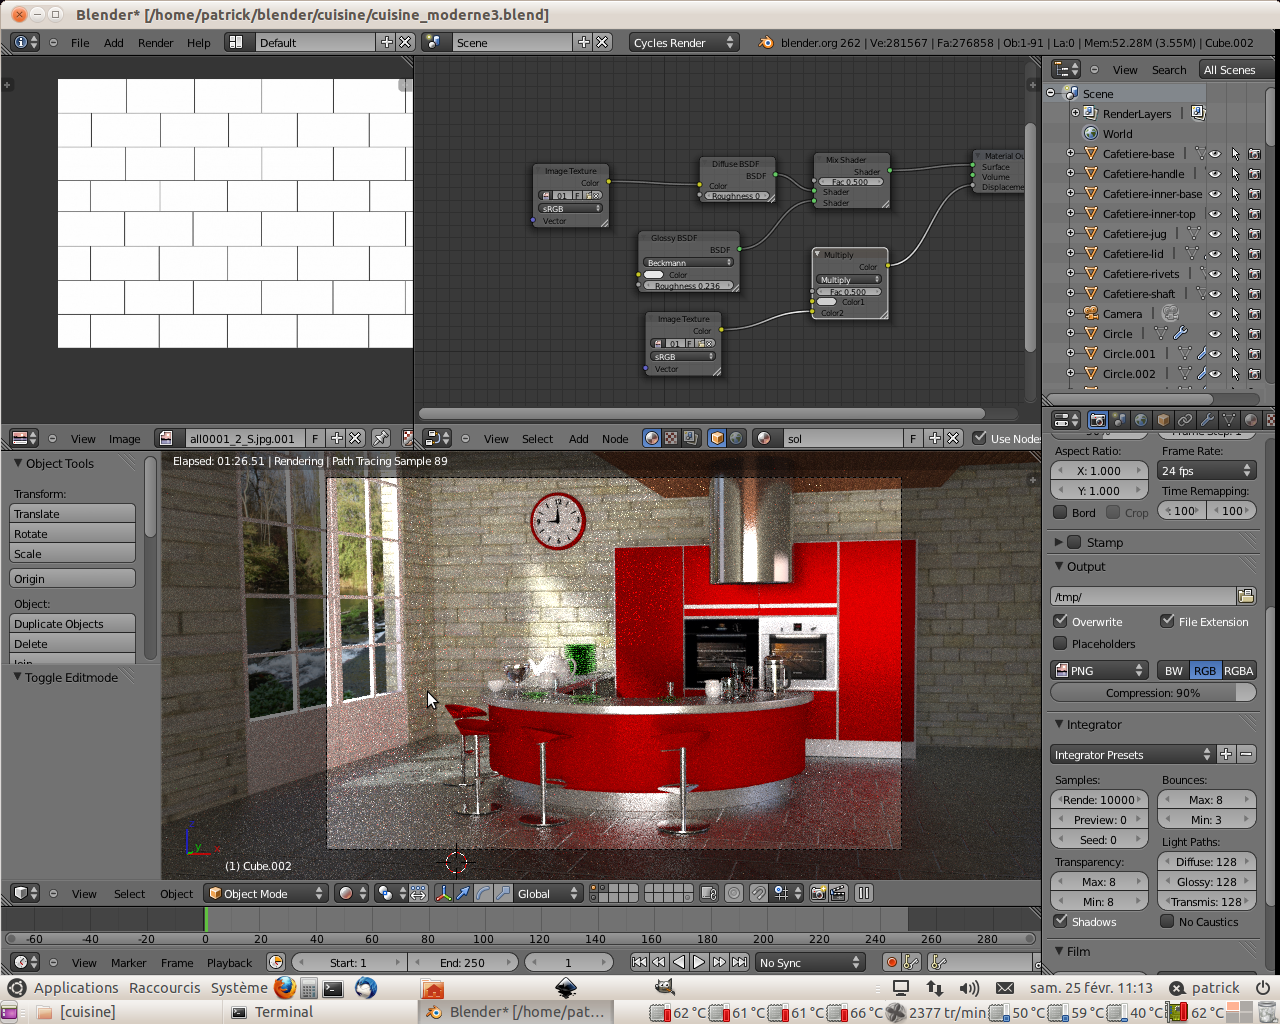Viewport: 1280px width, 1024px height.
Task: Select the RGBA color mode button
Action: [1238, 670]
